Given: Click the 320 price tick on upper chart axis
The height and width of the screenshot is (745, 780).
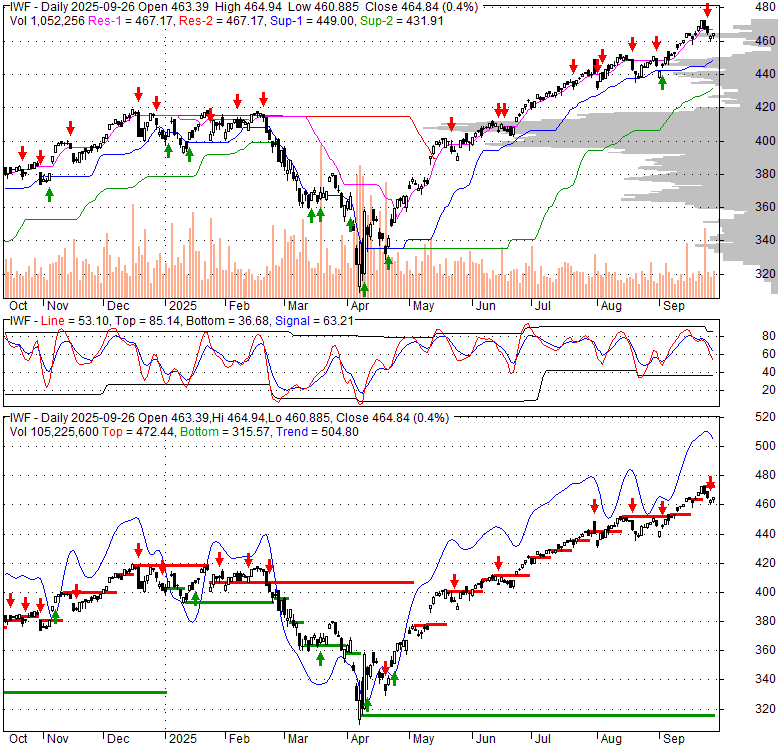Looking at the screenshot, I should [765, 274].
